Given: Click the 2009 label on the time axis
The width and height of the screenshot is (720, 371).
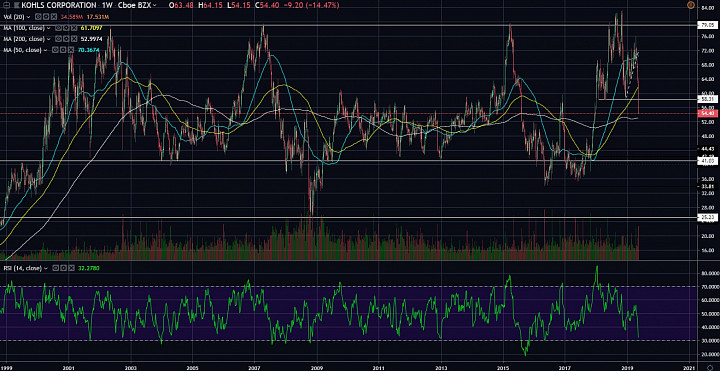Looking at the screenshot, I should tap(316, 367).
